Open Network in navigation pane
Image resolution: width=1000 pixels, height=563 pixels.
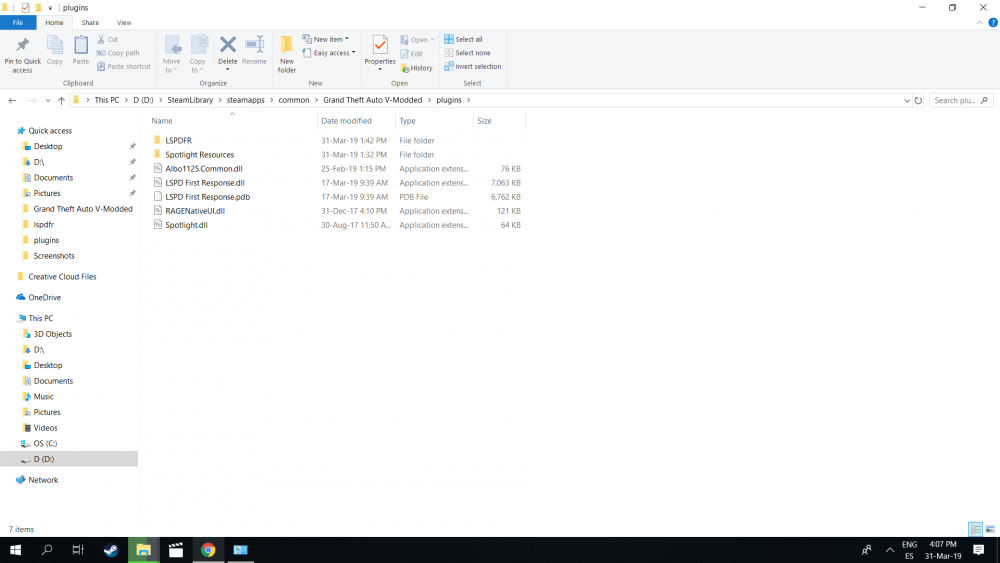click(x=43, y=479)
